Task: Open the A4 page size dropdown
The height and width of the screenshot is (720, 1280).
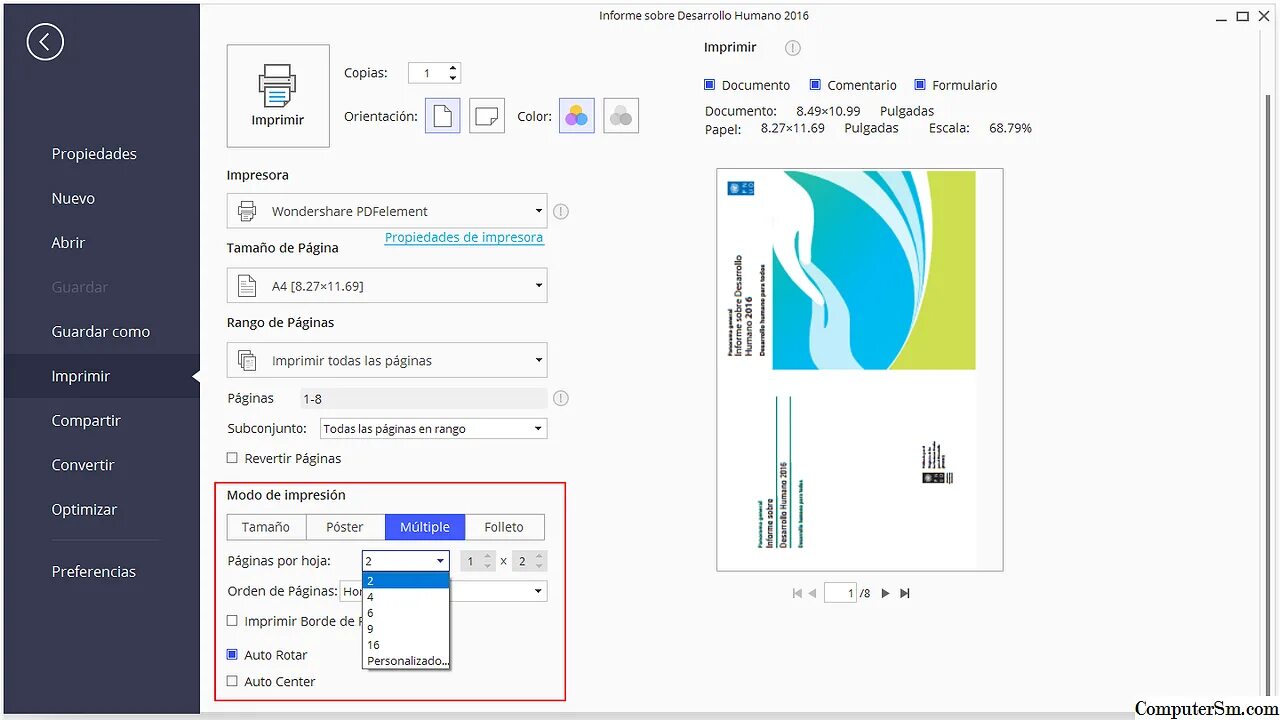Action: coord(387,286)
